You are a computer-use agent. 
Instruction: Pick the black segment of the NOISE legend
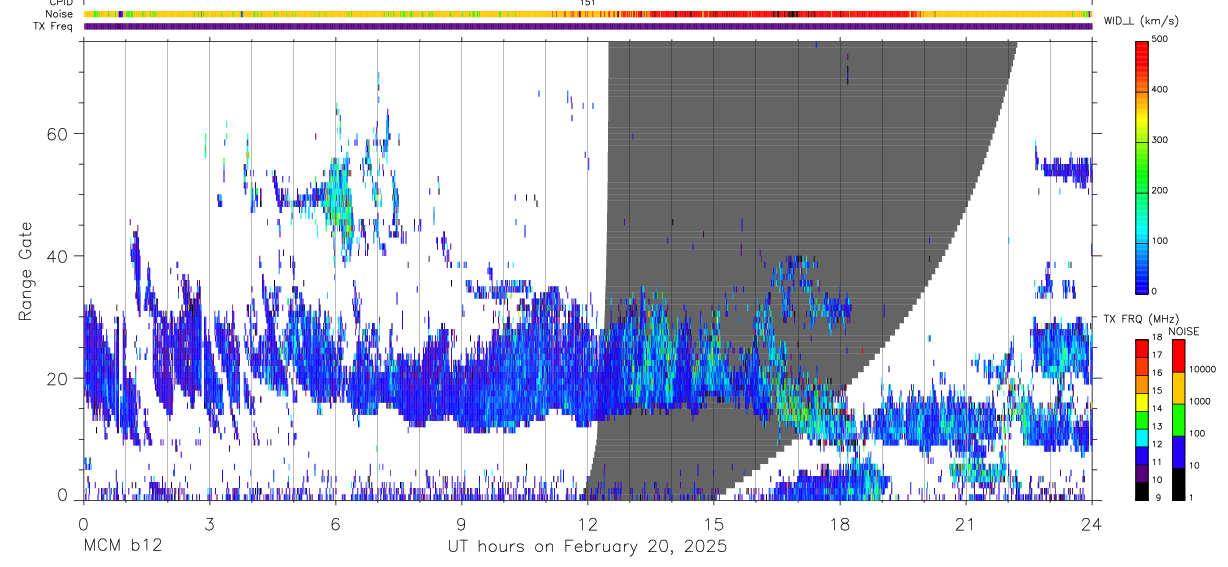click(1178, 484)
